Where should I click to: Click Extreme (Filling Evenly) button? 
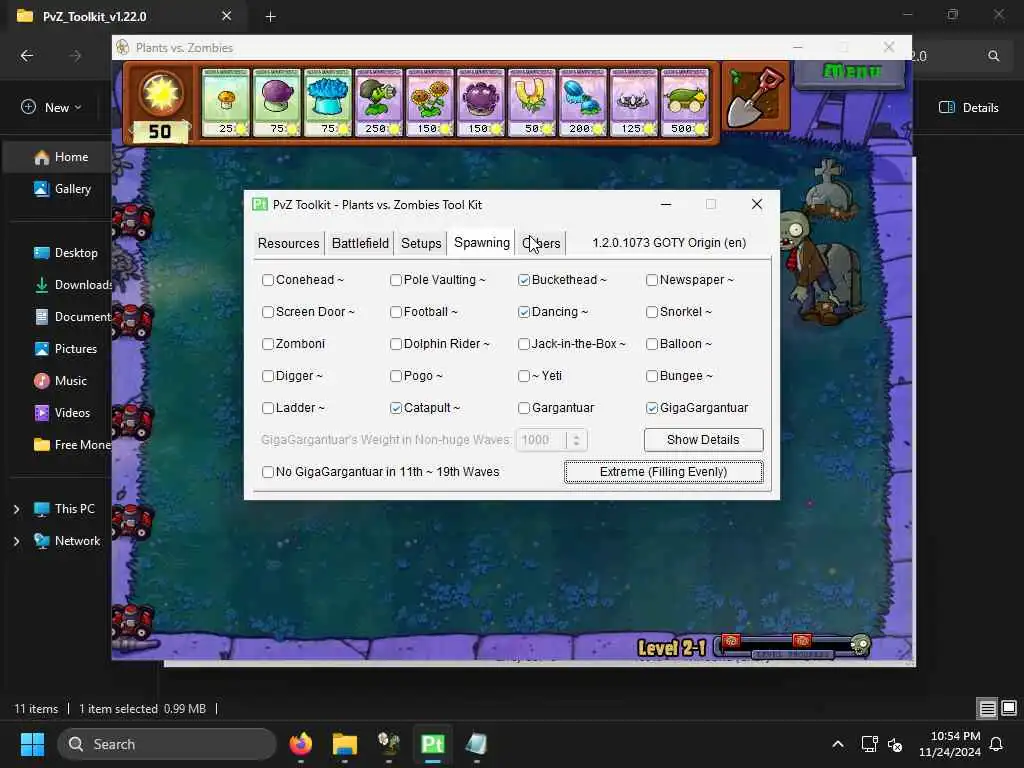pyautogui.click(x=664, y=472)
